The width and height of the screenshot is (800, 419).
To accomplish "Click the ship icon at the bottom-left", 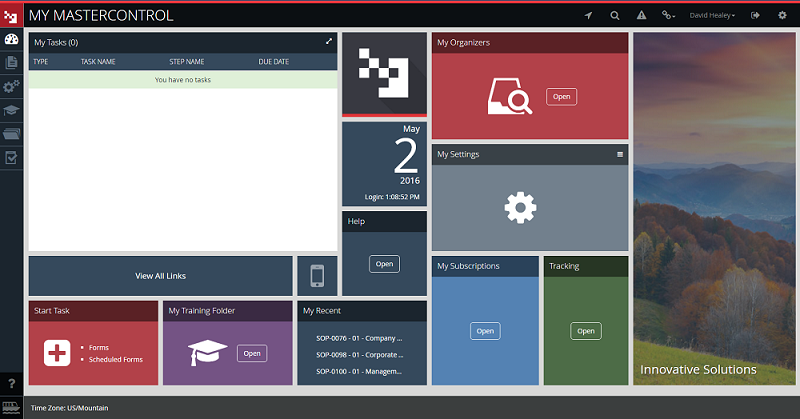I will coord(11,407).
